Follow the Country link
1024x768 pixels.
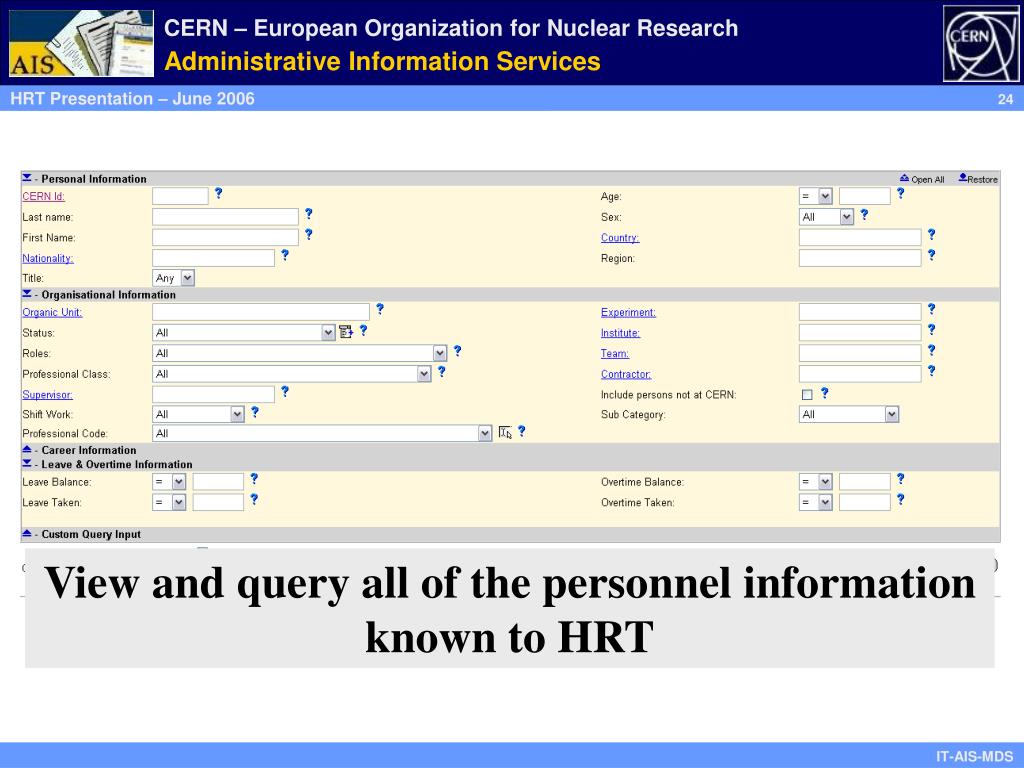620,238
